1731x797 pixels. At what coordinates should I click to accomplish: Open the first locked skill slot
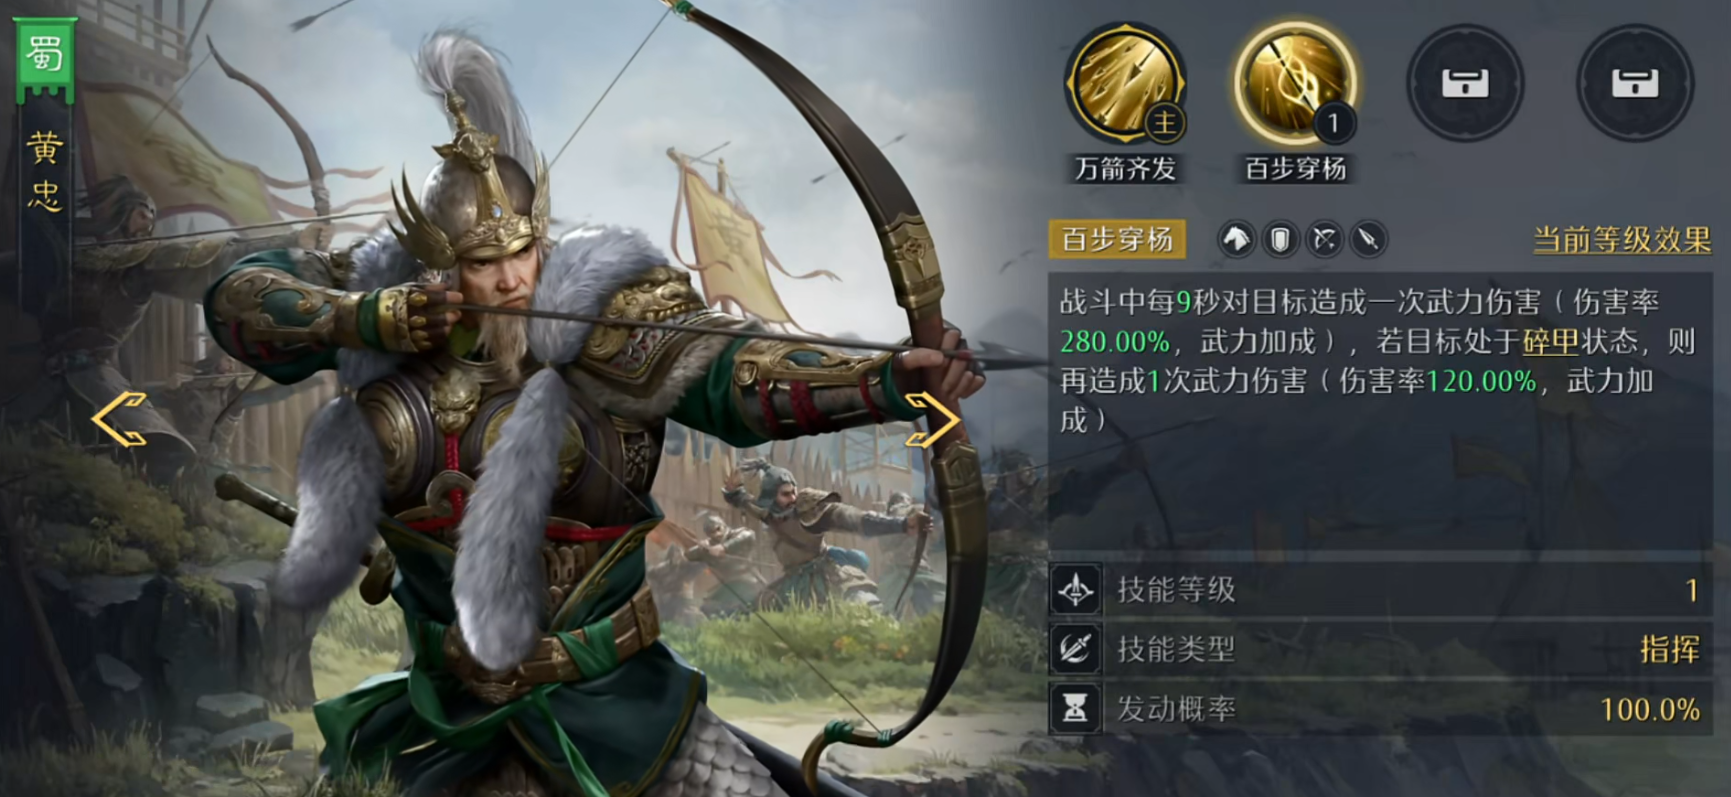(x=1465, y=83)
